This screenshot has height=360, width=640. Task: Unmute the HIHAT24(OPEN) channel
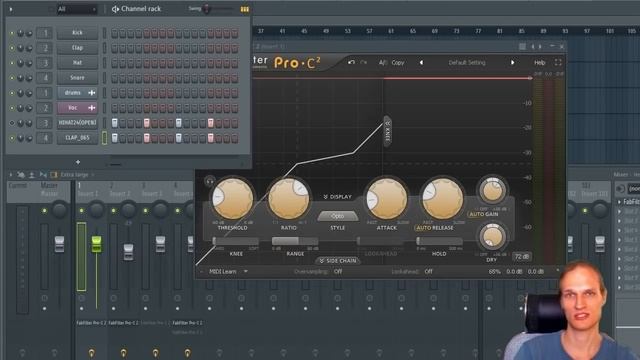point(12,123)
